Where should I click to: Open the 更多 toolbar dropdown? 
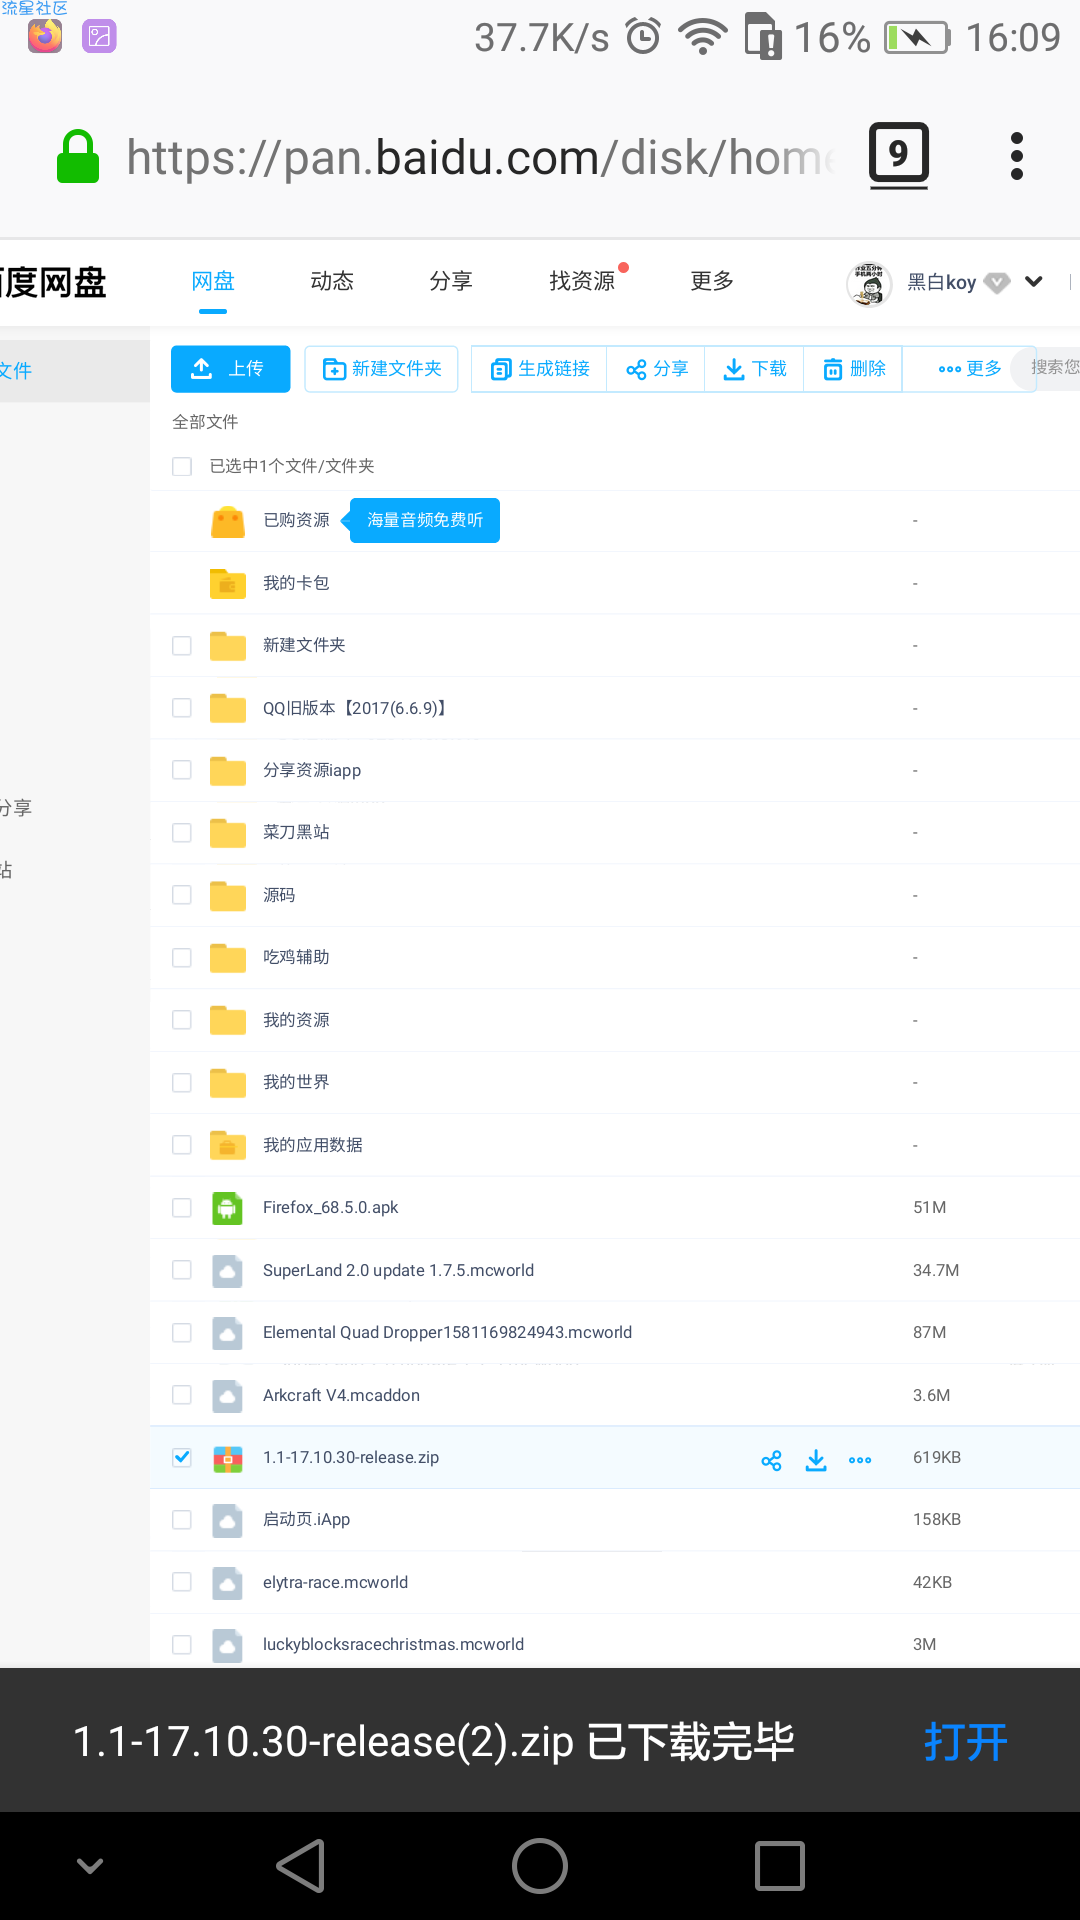[x=969, y=369]
